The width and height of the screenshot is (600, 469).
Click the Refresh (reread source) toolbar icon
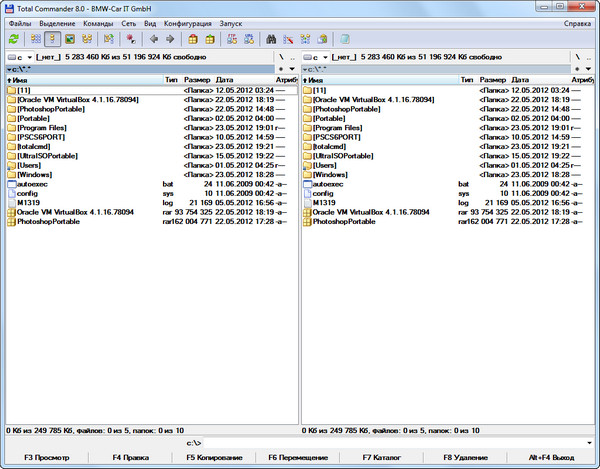coord(13,39)
